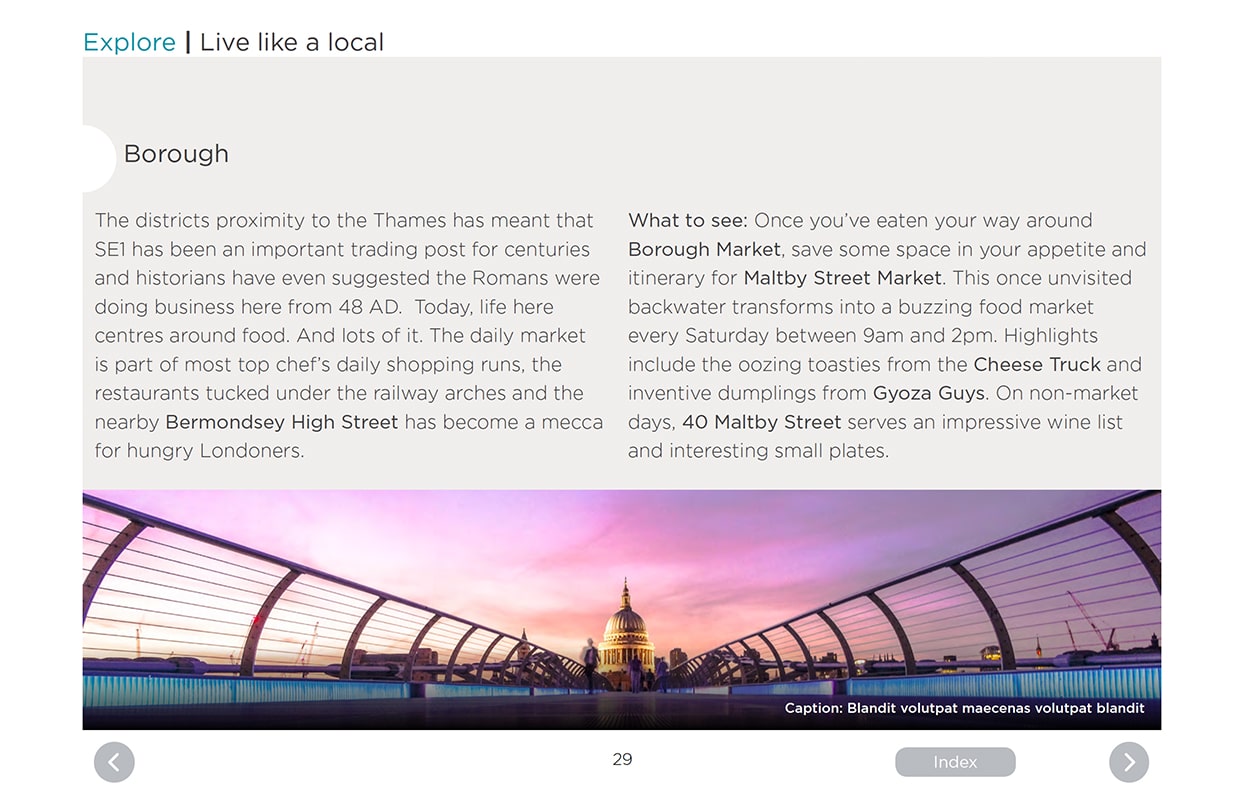The width and height of the screenshot is (1244, 800).
Task: Click the Cheese Truck link
Action: coord(1037,364)
